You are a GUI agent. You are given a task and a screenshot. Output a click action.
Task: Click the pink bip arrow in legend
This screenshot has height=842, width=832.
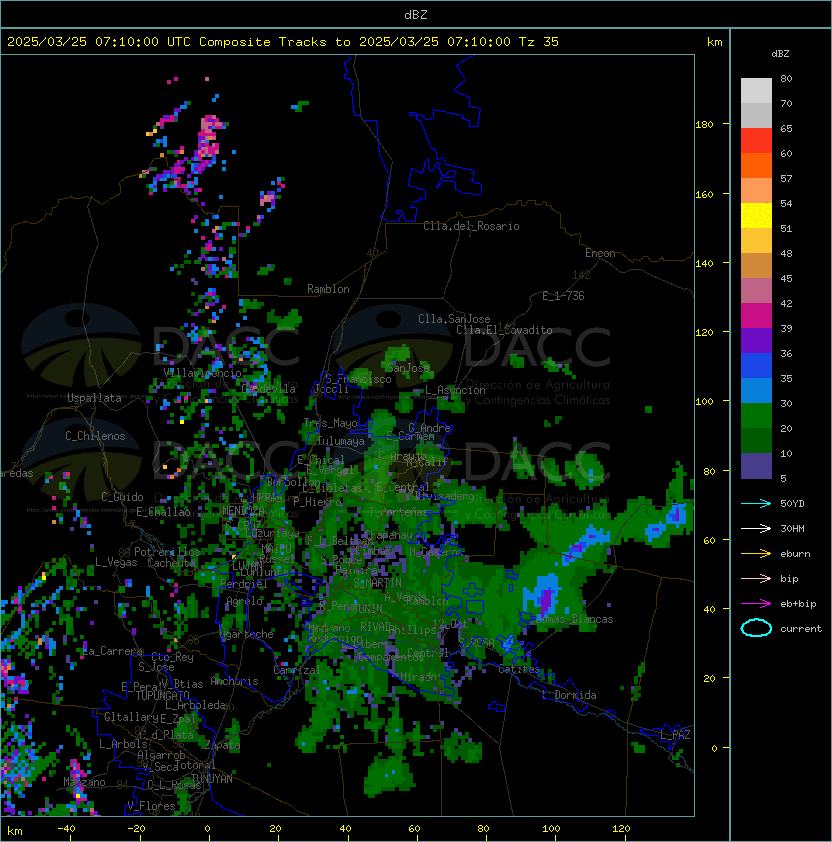756,579
